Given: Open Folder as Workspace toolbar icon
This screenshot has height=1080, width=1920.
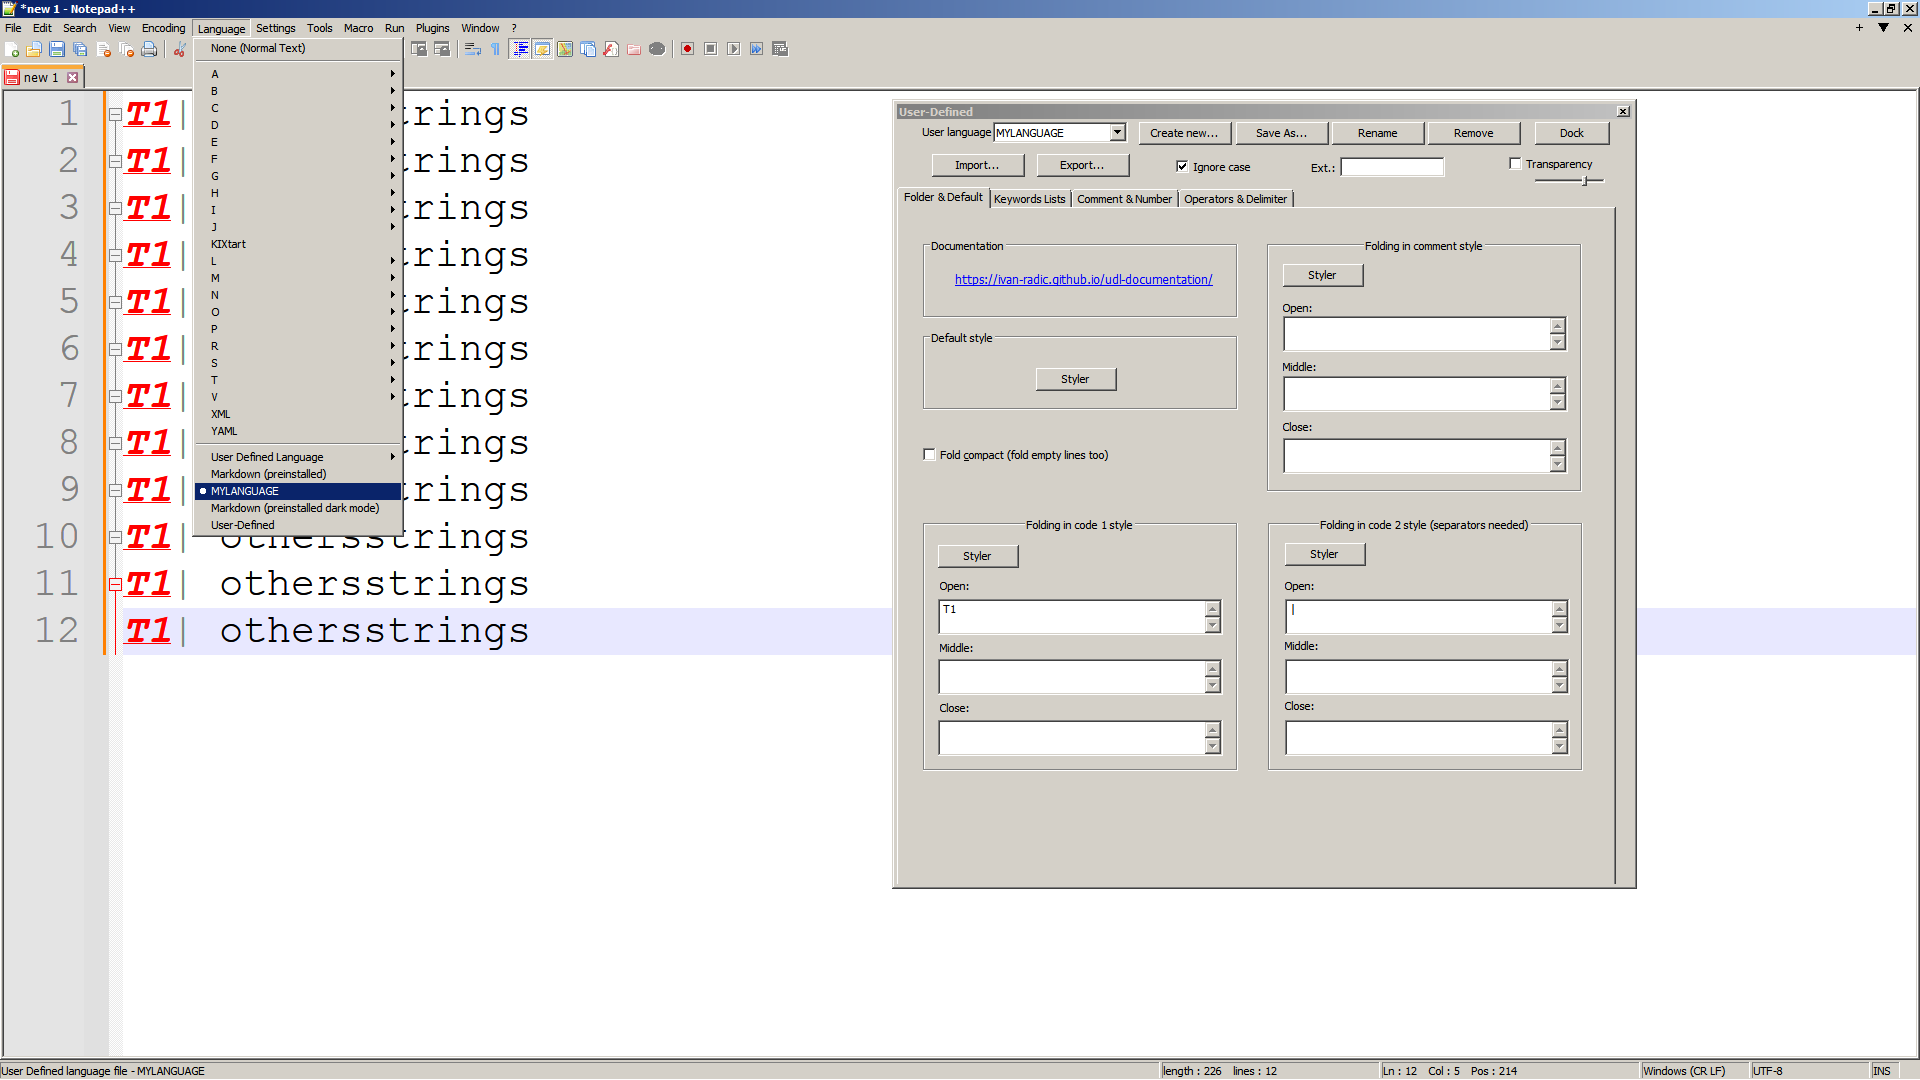Looking at the screenshot, I should (x=634, y=49).
